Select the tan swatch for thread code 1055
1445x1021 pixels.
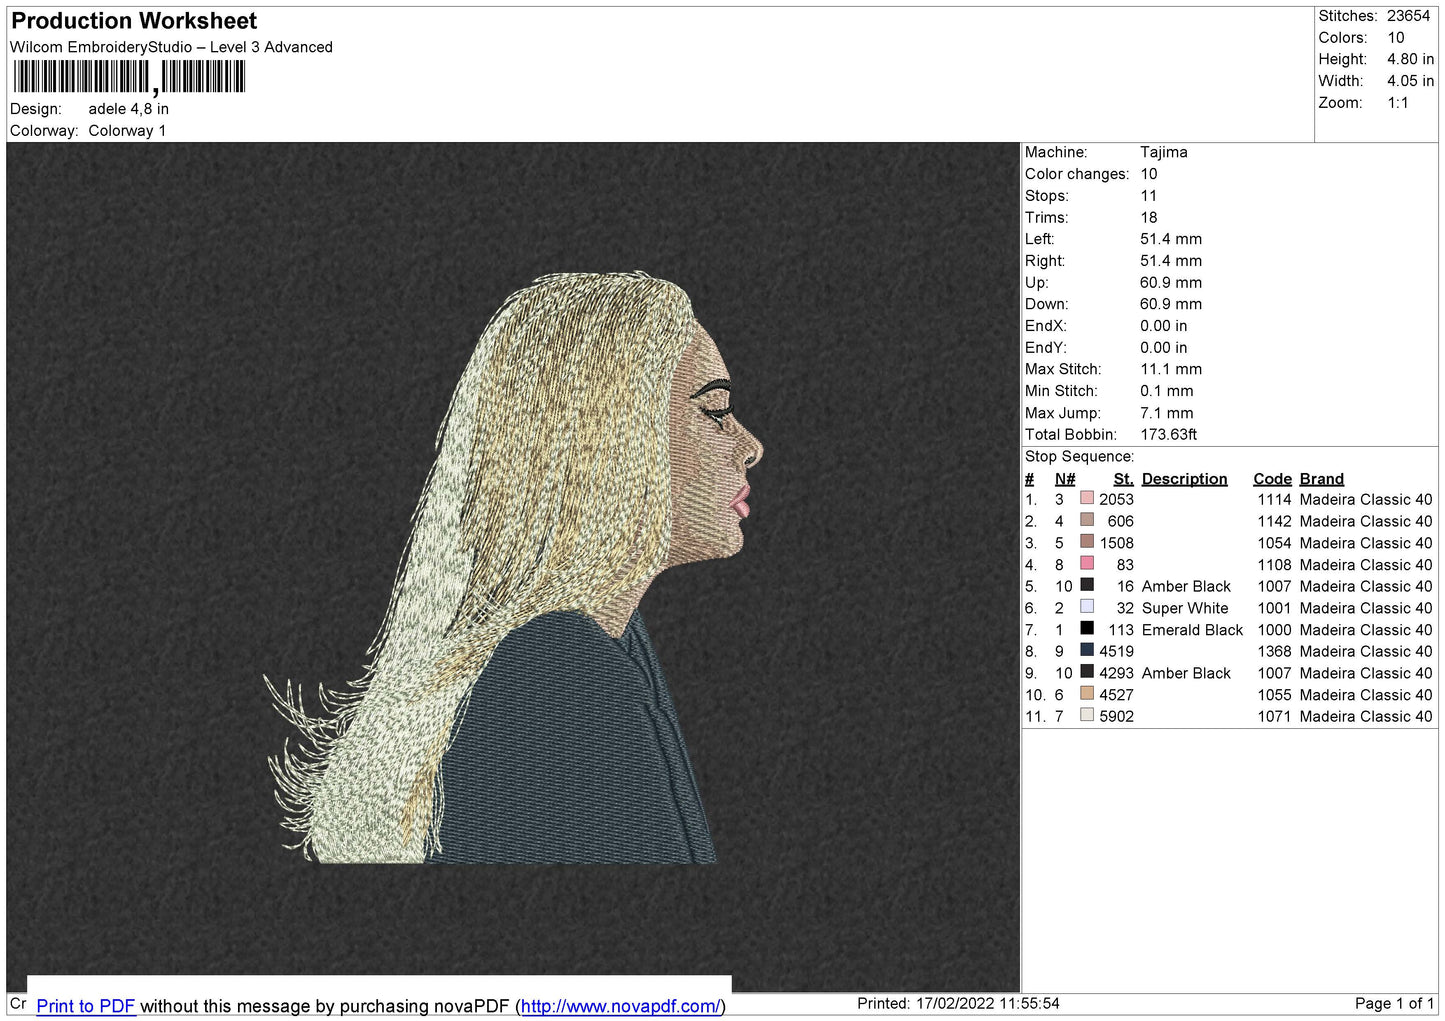[1087, 694]
